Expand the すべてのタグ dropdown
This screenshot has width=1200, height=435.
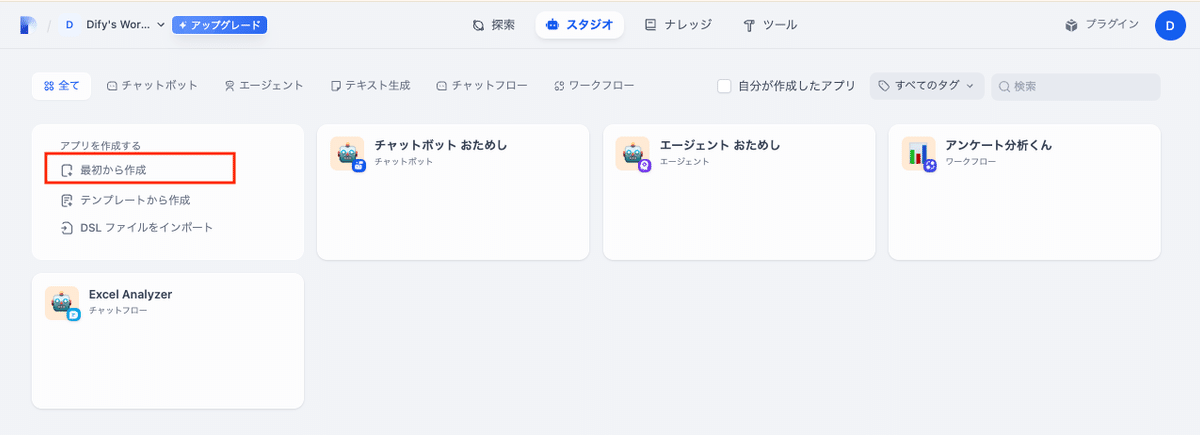pyautogui.click(x=926, y=86)
